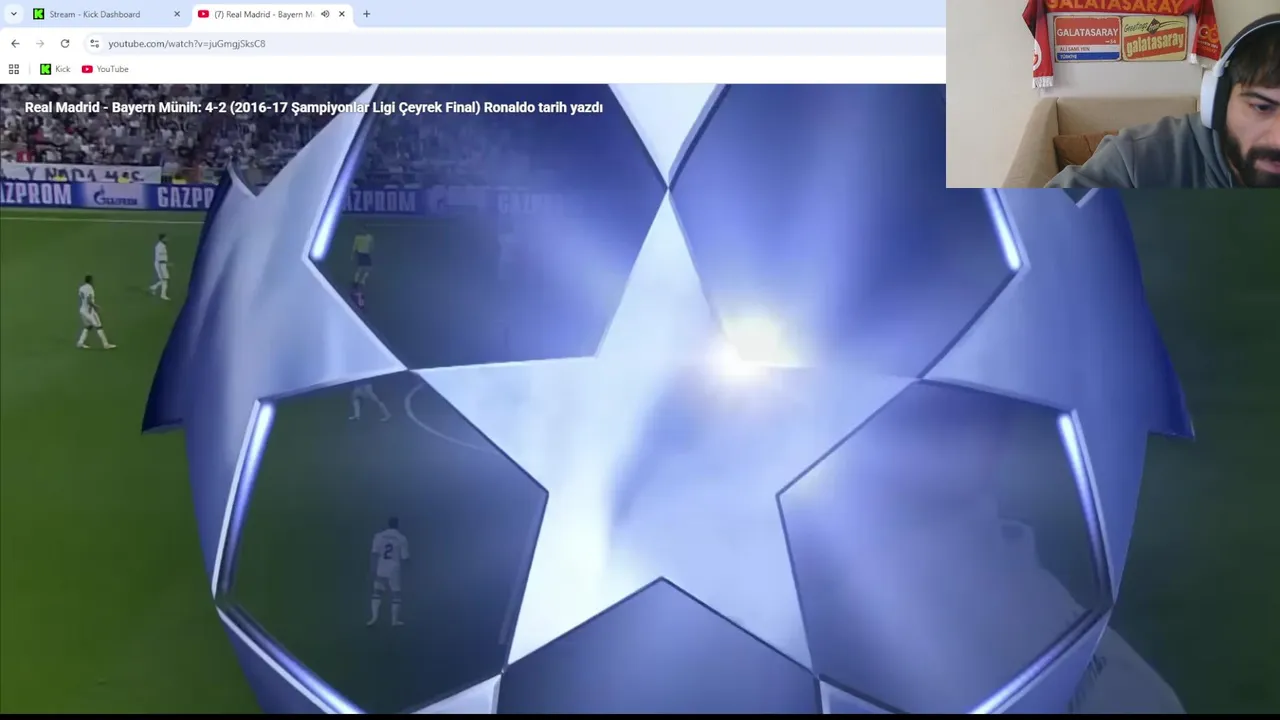Open the tab search dropdown arrow

click(x=13, y=14)
